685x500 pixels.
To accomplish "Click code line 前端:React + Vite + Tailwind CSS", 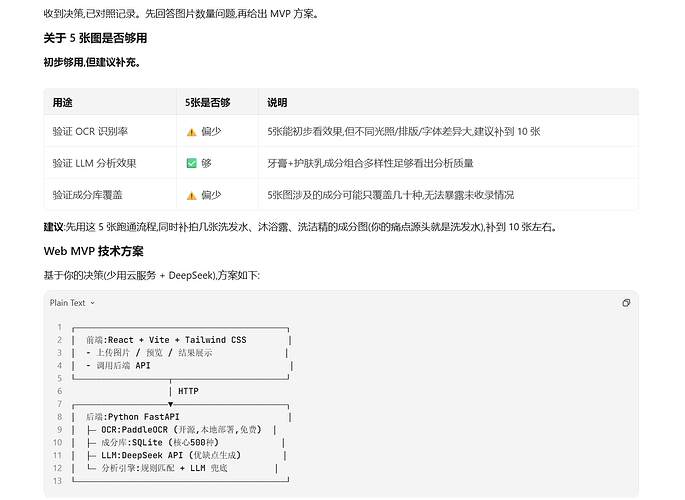I will (x=166, y=340).
